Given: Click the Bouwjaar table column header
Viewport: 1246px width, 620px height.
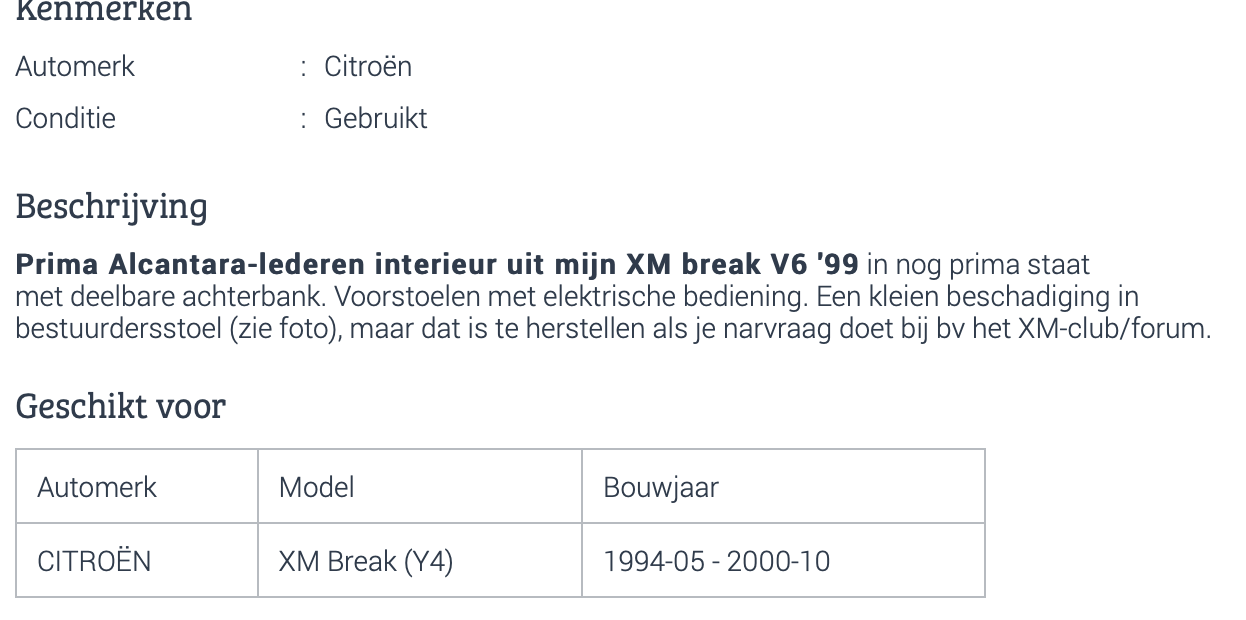Looking at the screenshot, I should pyautogui.click(x=784, y=487).
